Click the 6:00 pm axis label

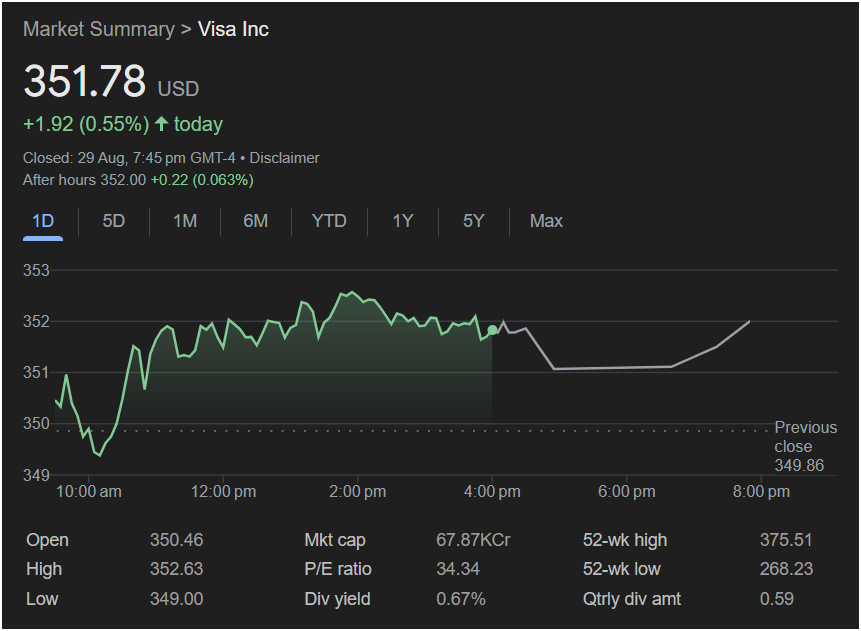click(x=627, y=492)
